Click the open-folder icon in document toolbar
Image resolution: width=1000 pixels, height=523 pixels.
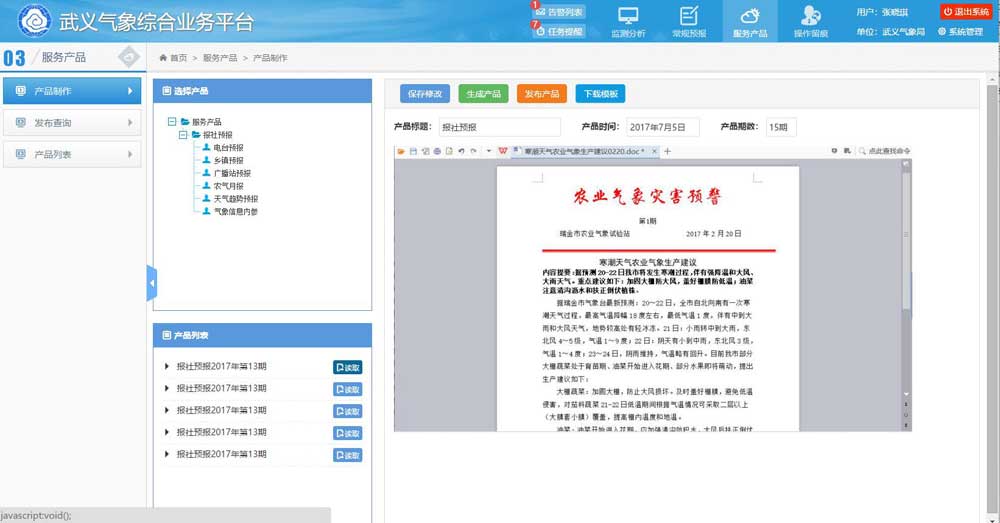(401, 151)
